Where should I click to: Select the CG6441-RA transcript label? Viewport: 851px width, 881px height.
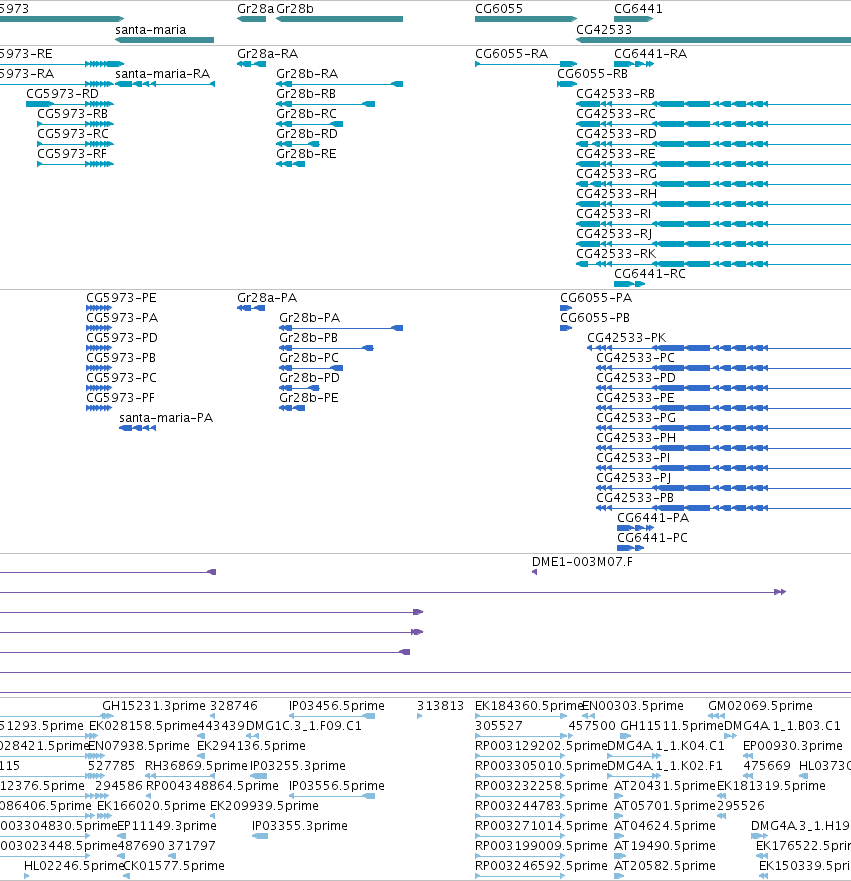(650, 54)
